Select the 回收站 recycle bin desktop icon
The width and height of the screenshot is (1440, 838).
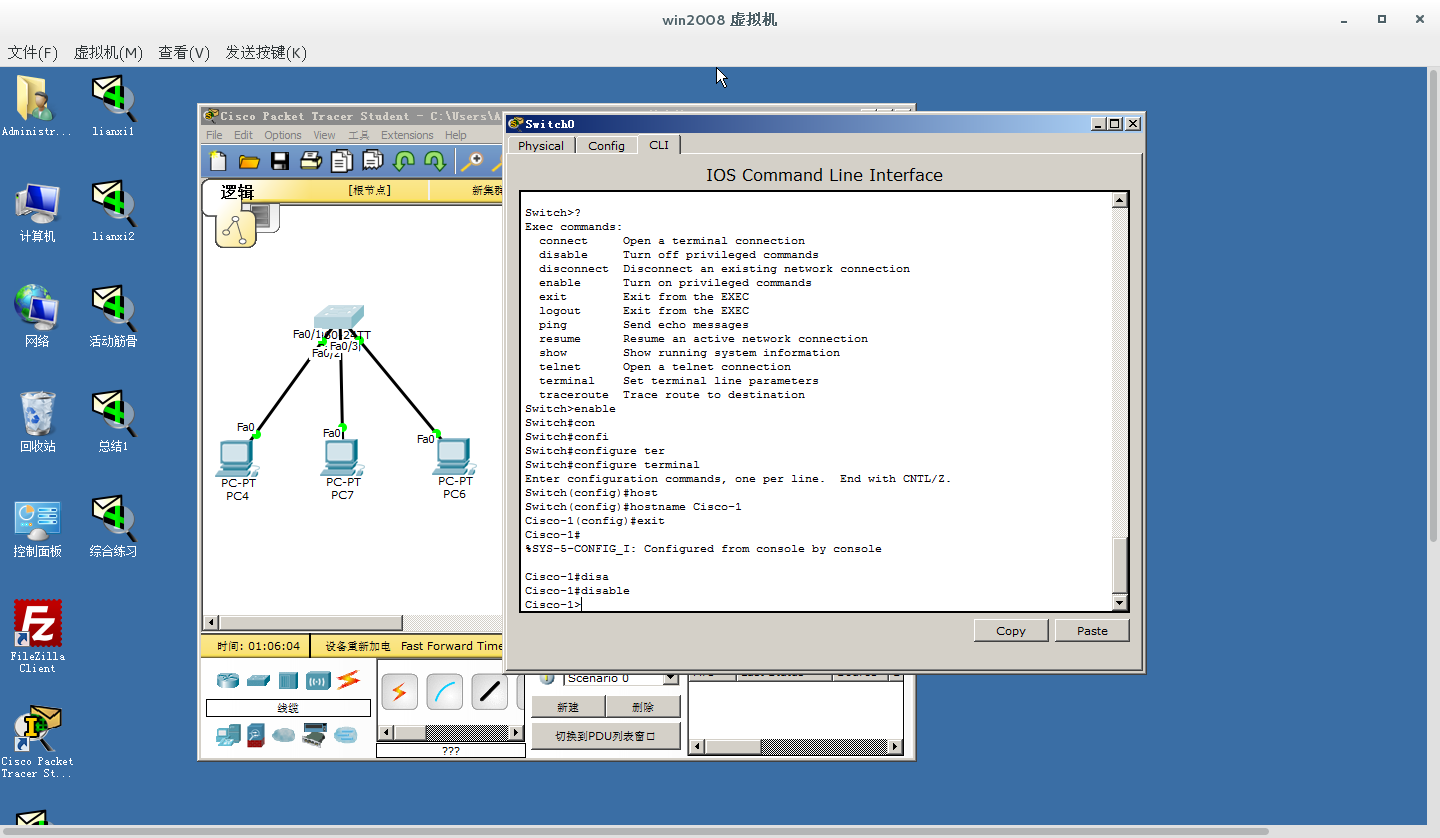[38, 421]
